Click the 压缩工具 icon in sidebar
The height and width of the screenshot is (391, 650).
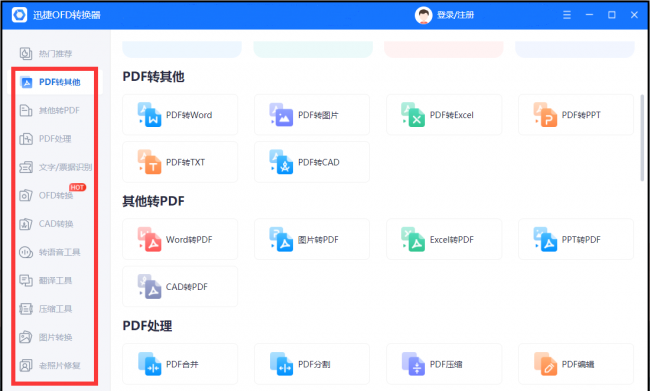pos(26,309)
